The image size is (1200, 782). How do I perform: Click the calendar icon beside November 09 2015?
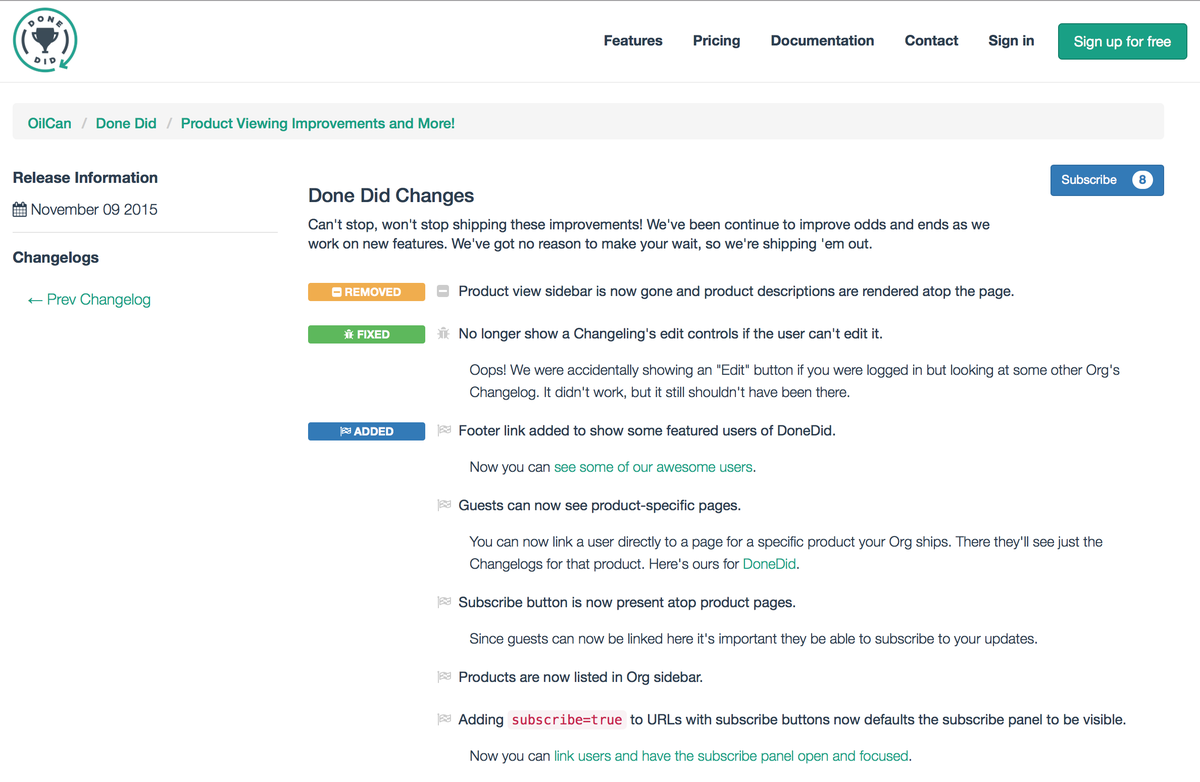[19, 210]
